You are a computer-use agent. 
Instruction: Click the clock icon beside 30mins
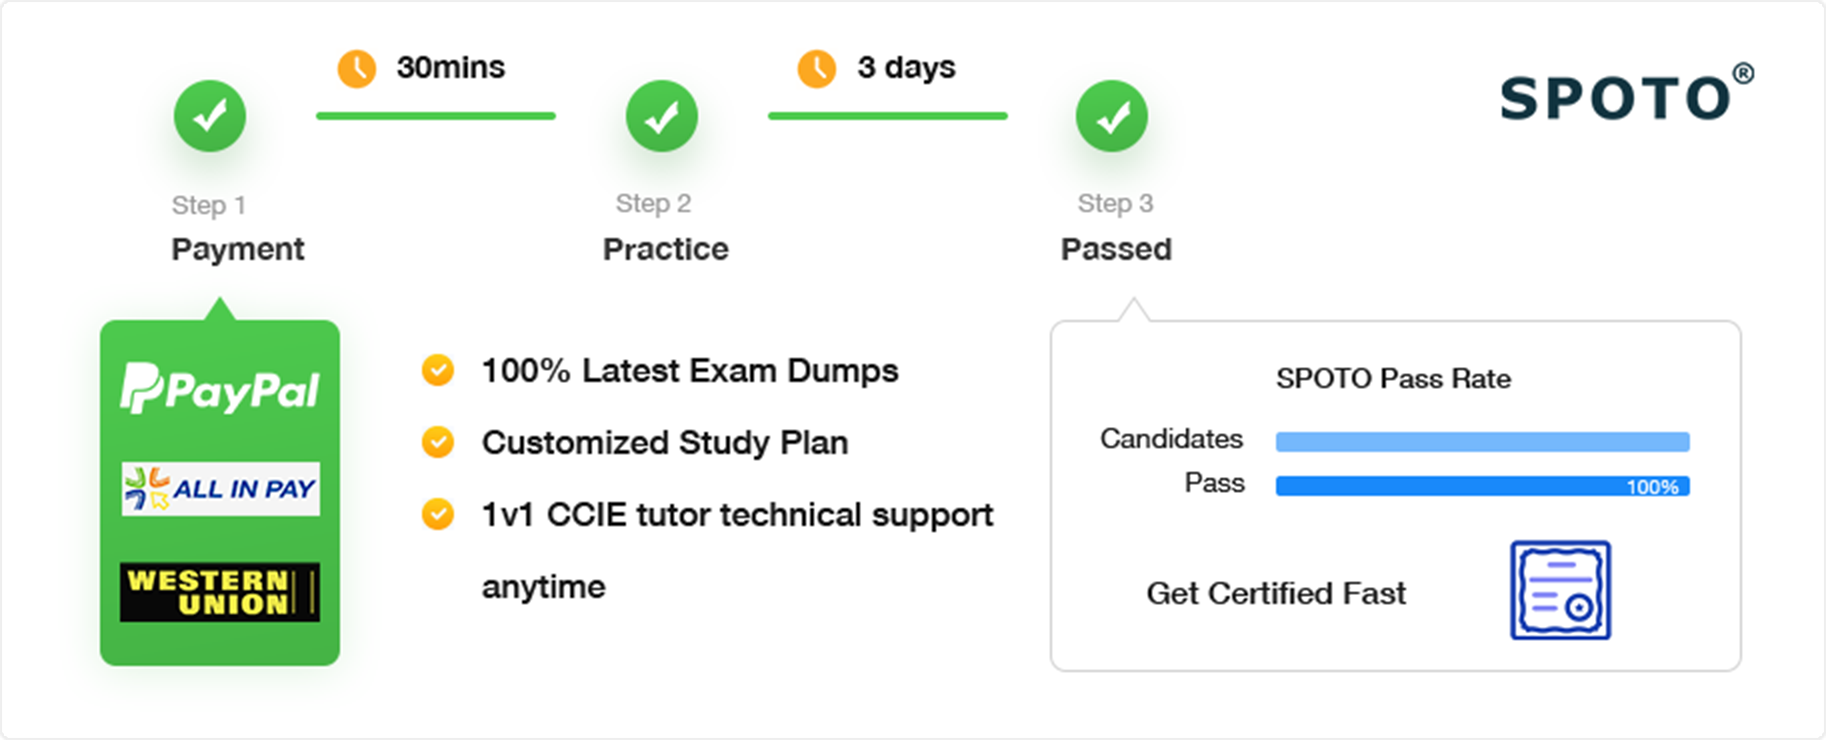pyautogui.click(x=357, y=68)
